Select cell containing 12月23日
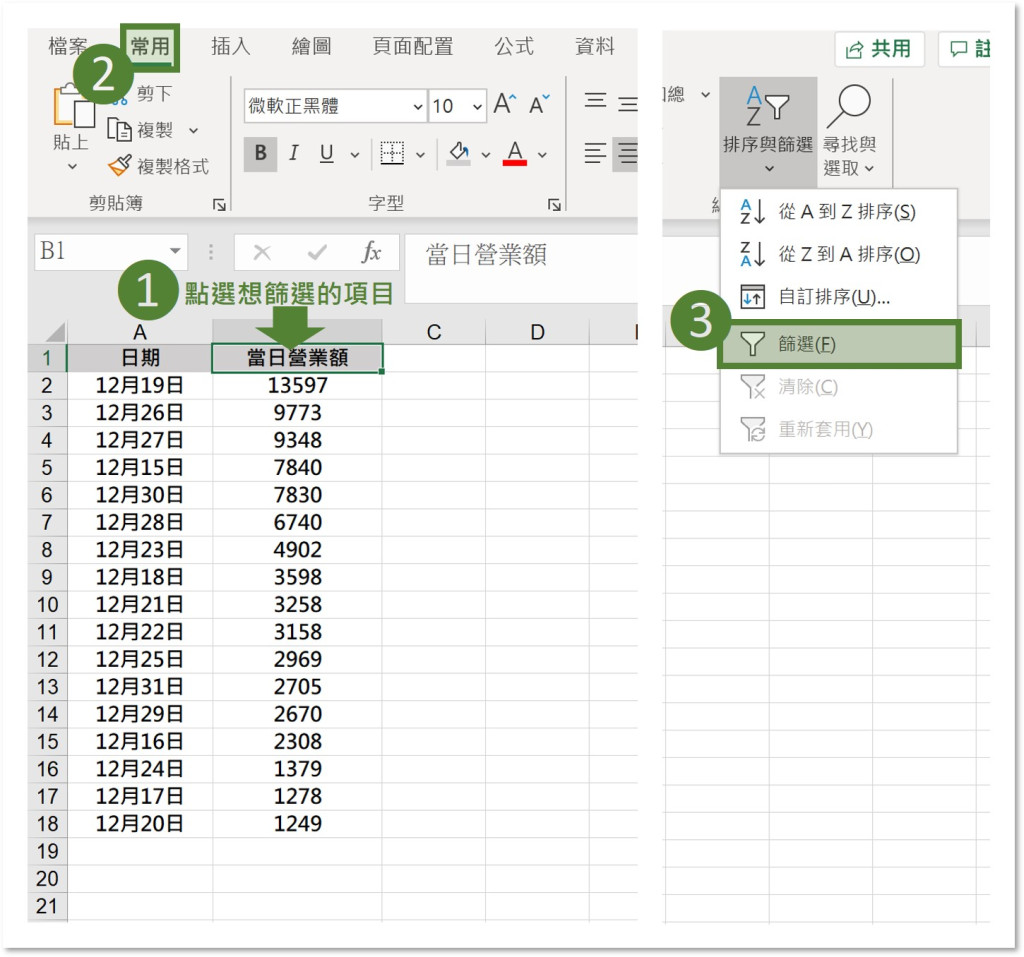1024x957 pixels. tap(140, 550)
